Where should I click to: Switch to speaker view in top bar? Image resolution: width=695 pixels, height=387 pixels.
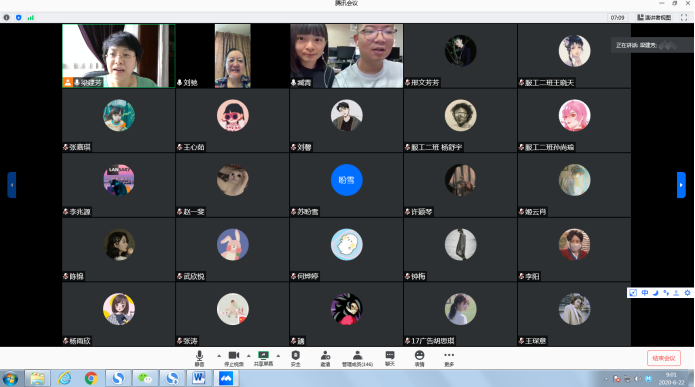tap(654, 17)
